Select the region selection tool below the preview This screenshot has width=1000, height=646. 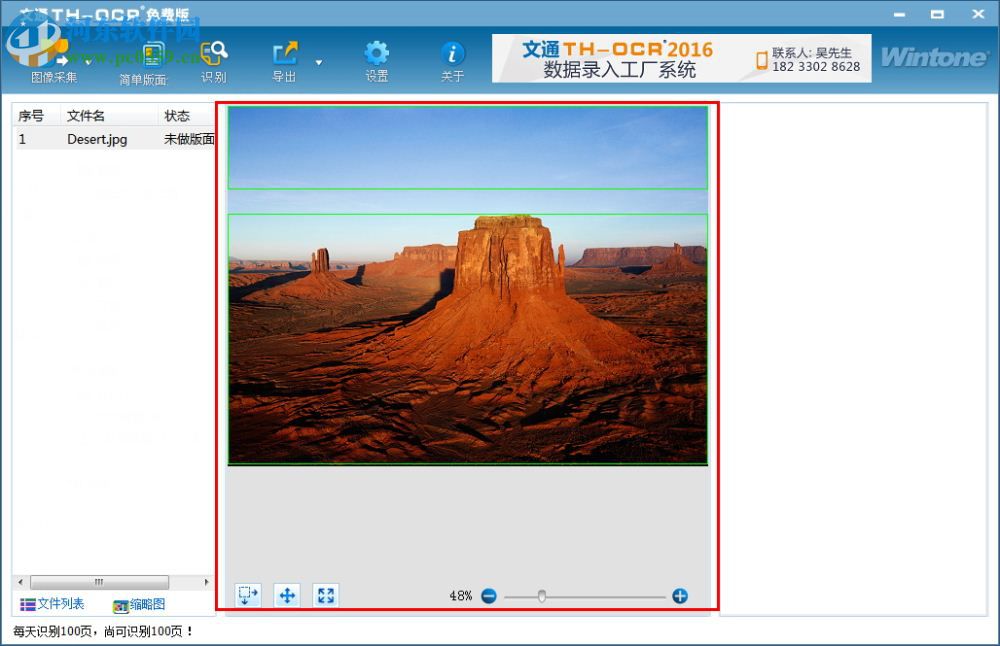(x=247, y=595)
